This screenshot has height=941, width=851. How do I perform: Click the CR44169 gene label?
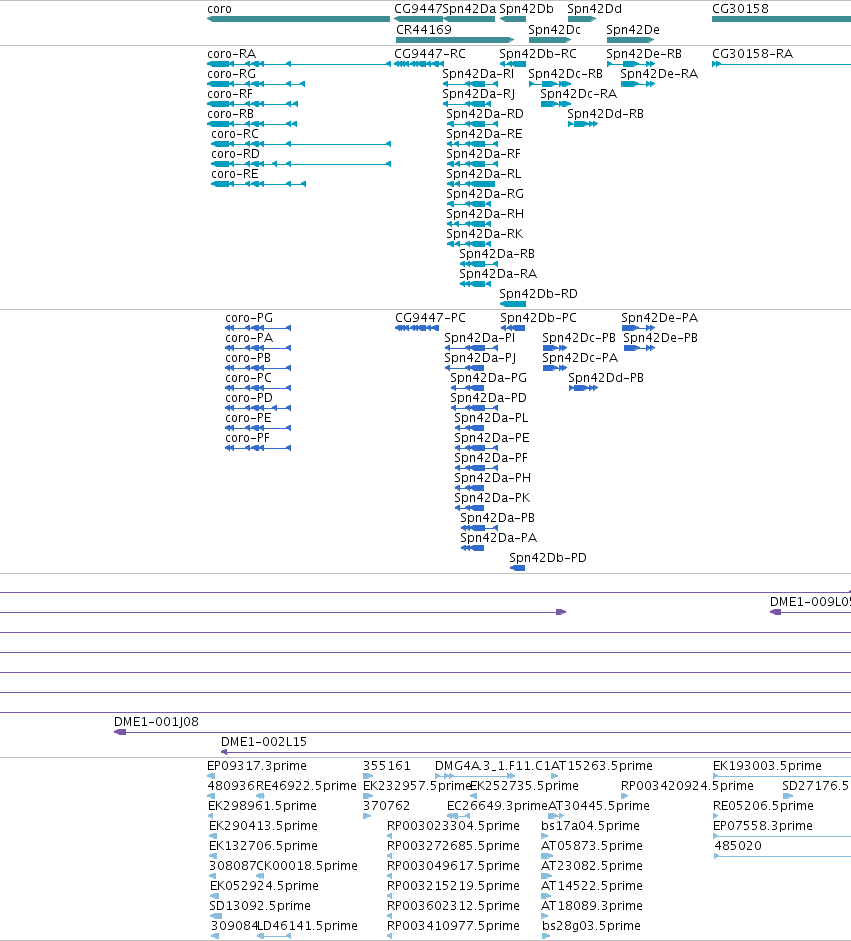click(x=424, y=29)
